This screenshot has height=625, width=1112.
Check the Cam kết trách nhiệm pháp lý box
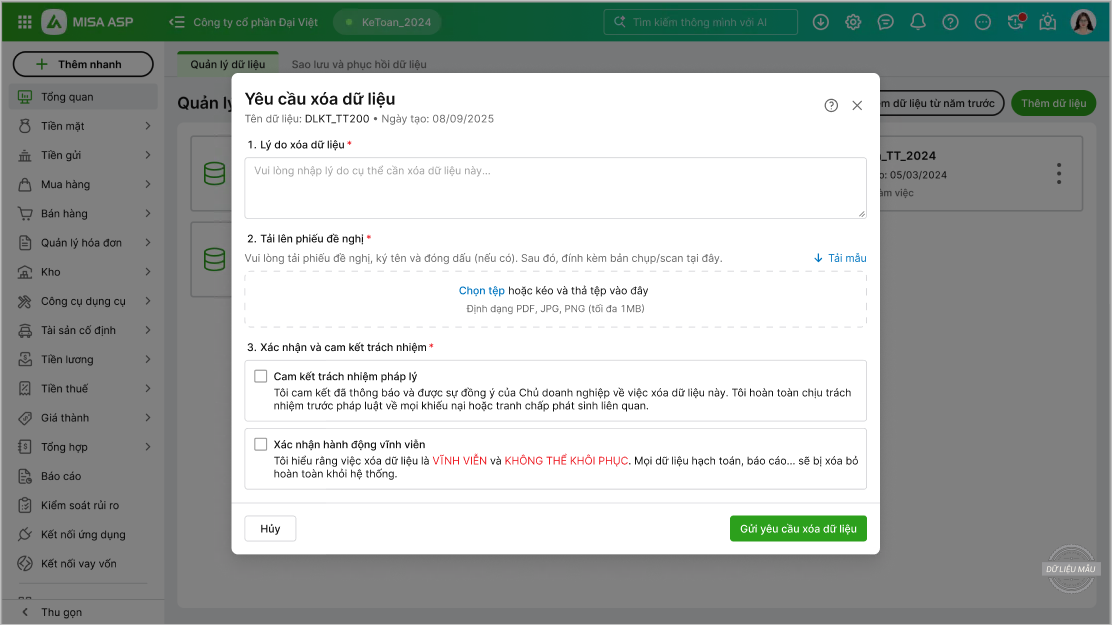pos(261,376)
